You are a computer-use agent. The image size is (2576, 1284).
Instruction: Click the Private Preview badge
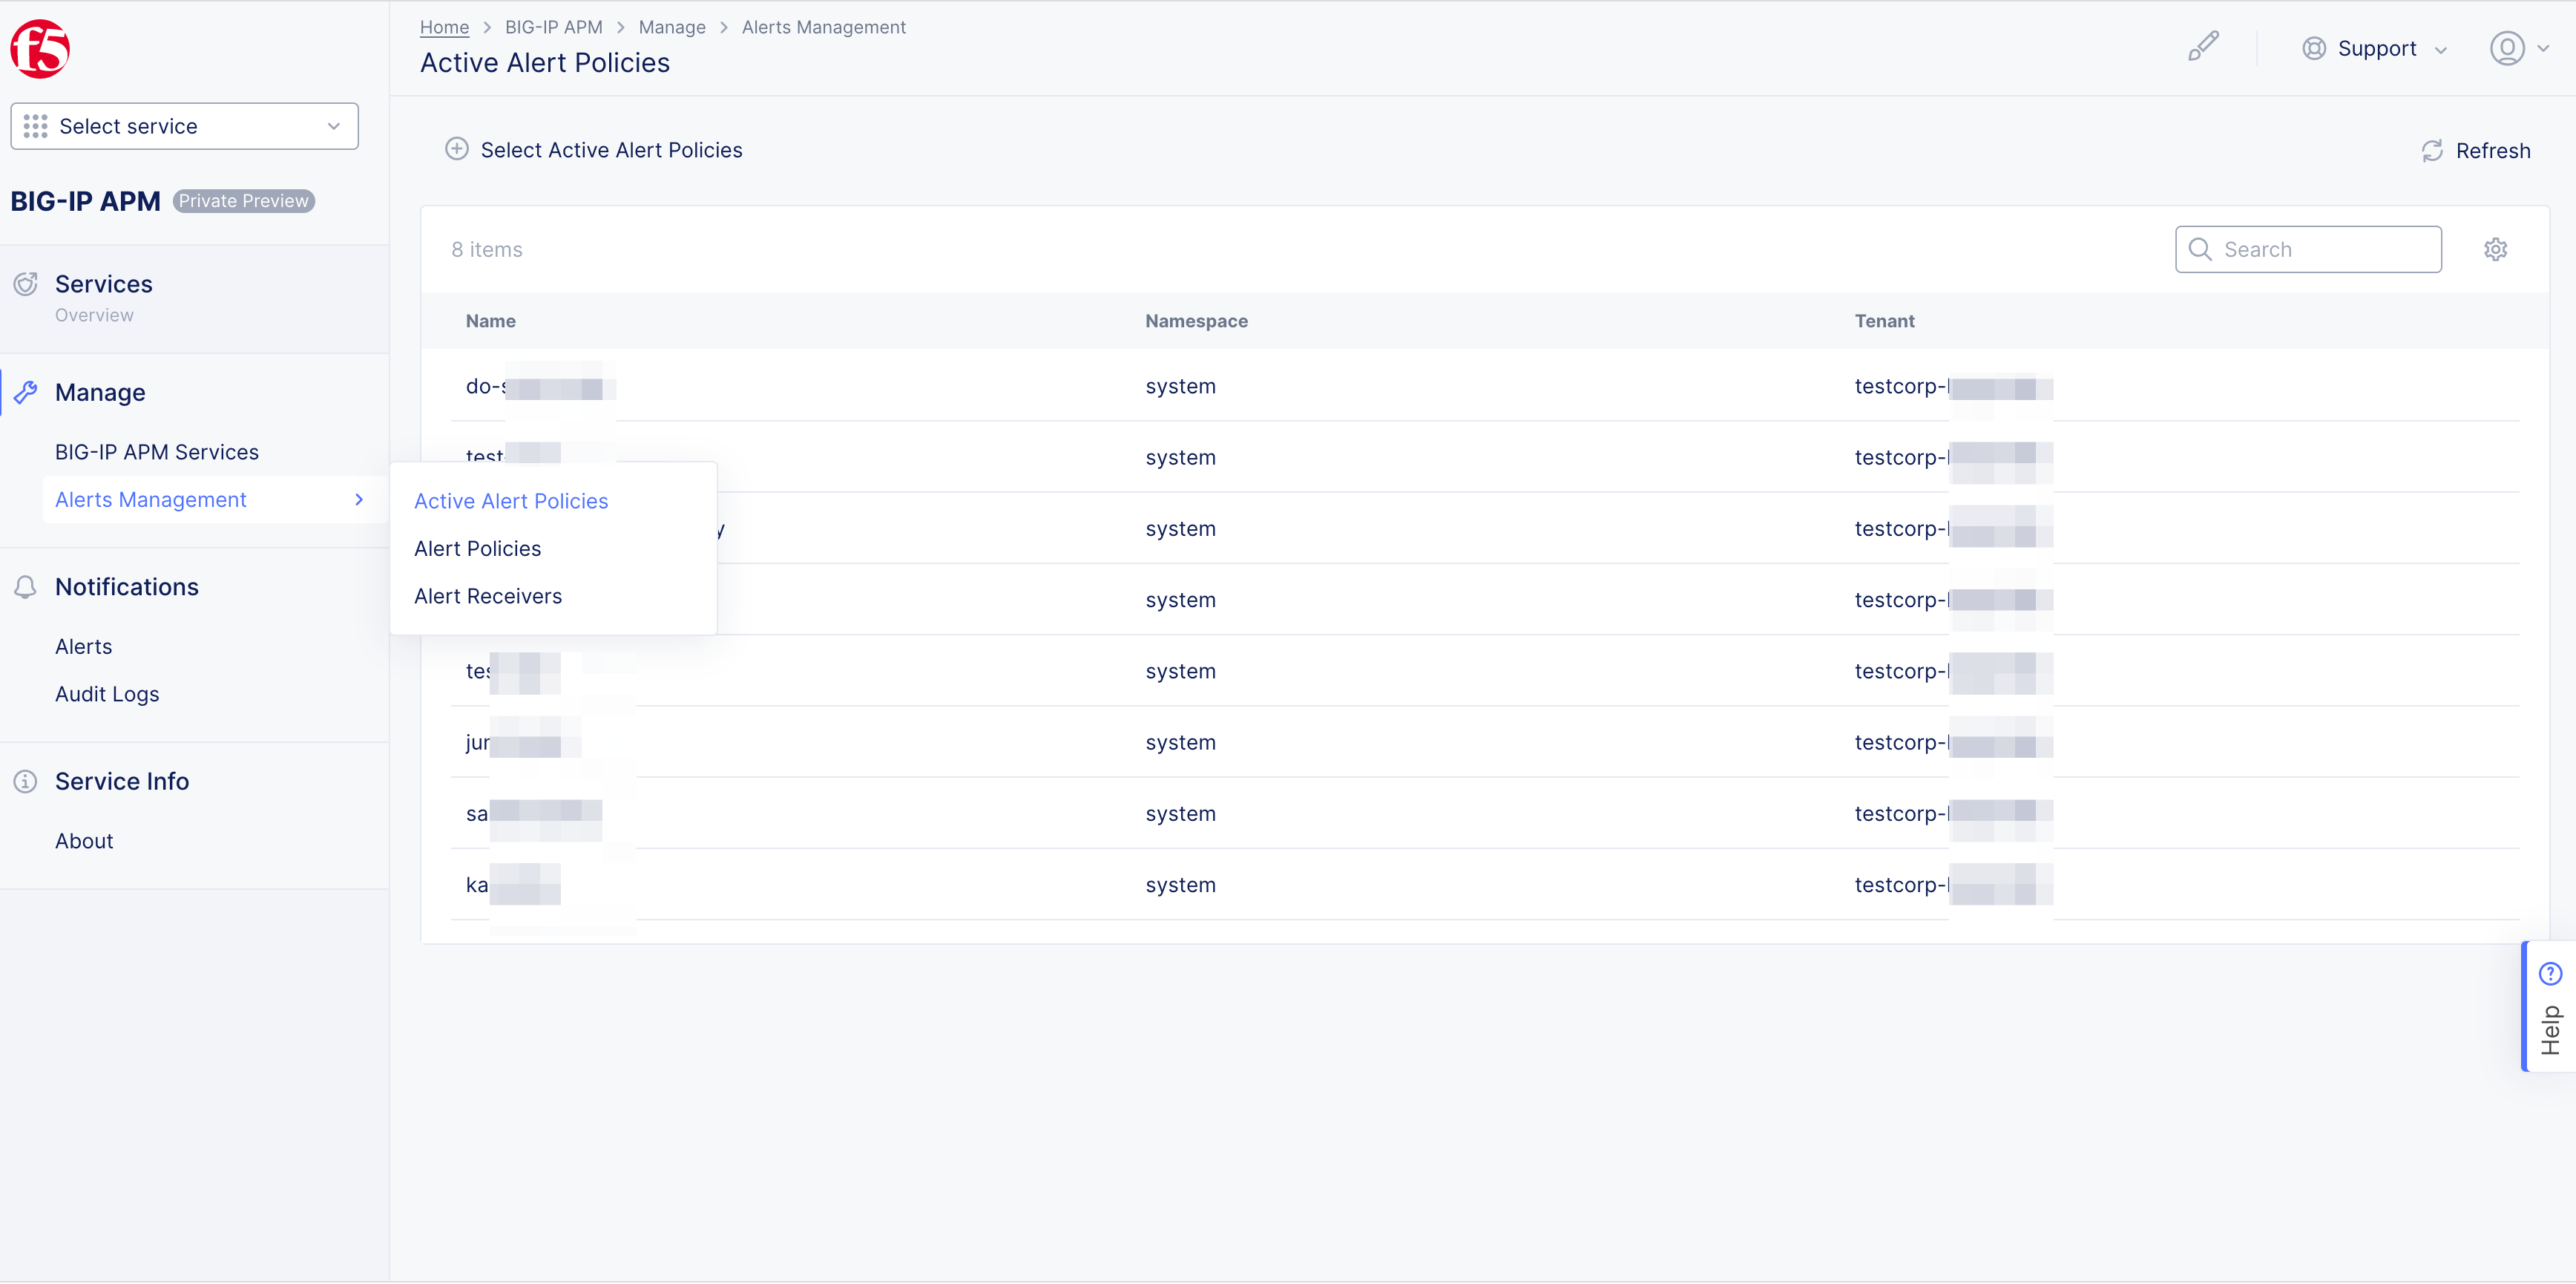click(243, 201)
